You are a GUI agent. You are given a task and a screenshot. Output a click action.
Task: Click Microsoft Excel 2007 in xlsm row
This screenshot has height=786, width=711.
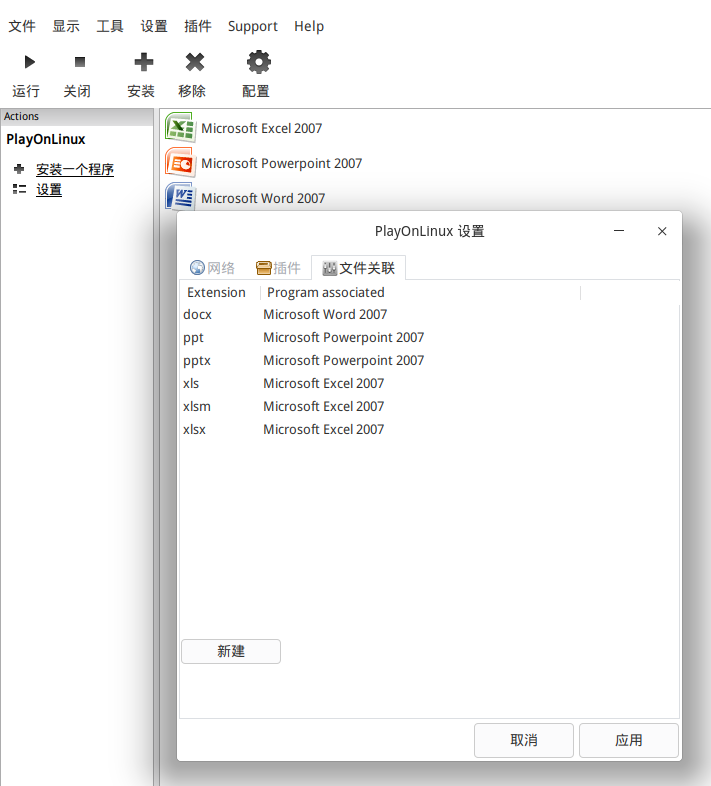(x=323, y=407)
